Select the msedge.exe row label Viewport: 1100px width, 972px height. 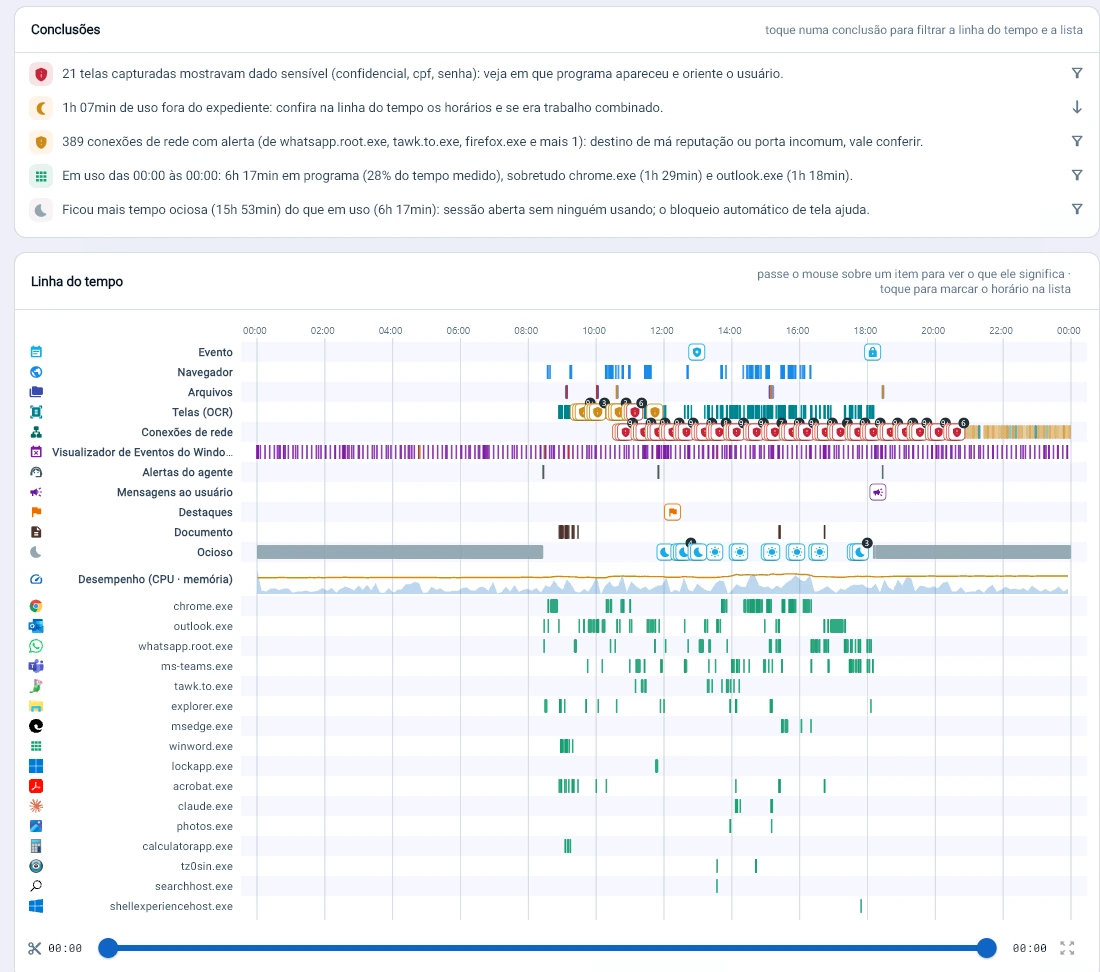(x=202, y=727)
